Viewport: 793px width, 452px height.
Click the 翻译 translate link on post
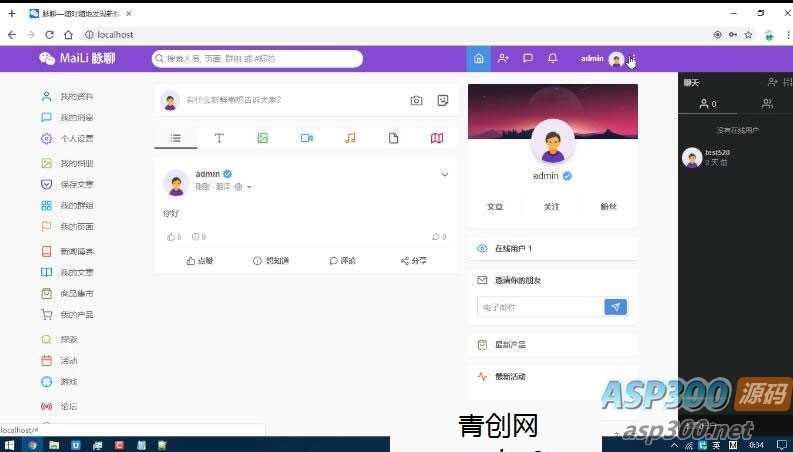click(223, 187)
